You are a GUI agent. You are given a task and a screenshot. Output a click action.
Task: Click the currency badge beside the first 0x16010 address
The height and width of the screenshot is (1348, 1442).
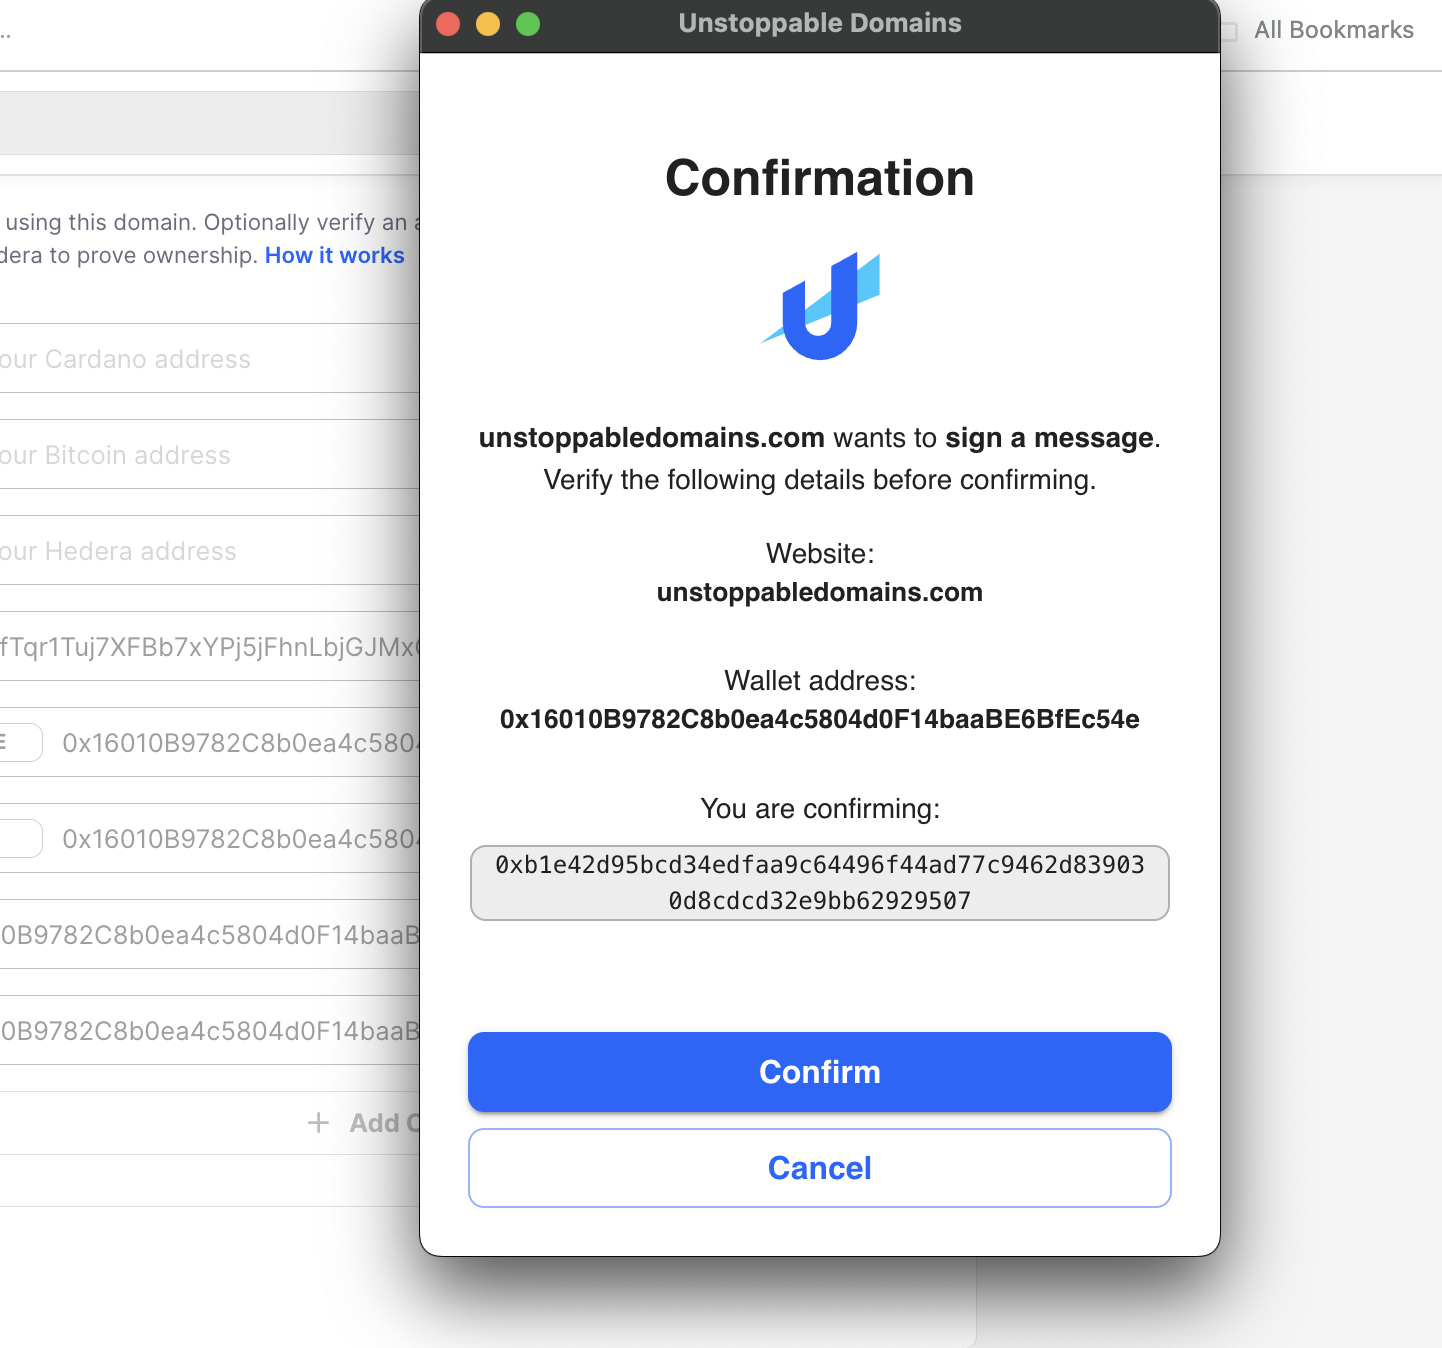pyautogui.click(x=20, y=742)
